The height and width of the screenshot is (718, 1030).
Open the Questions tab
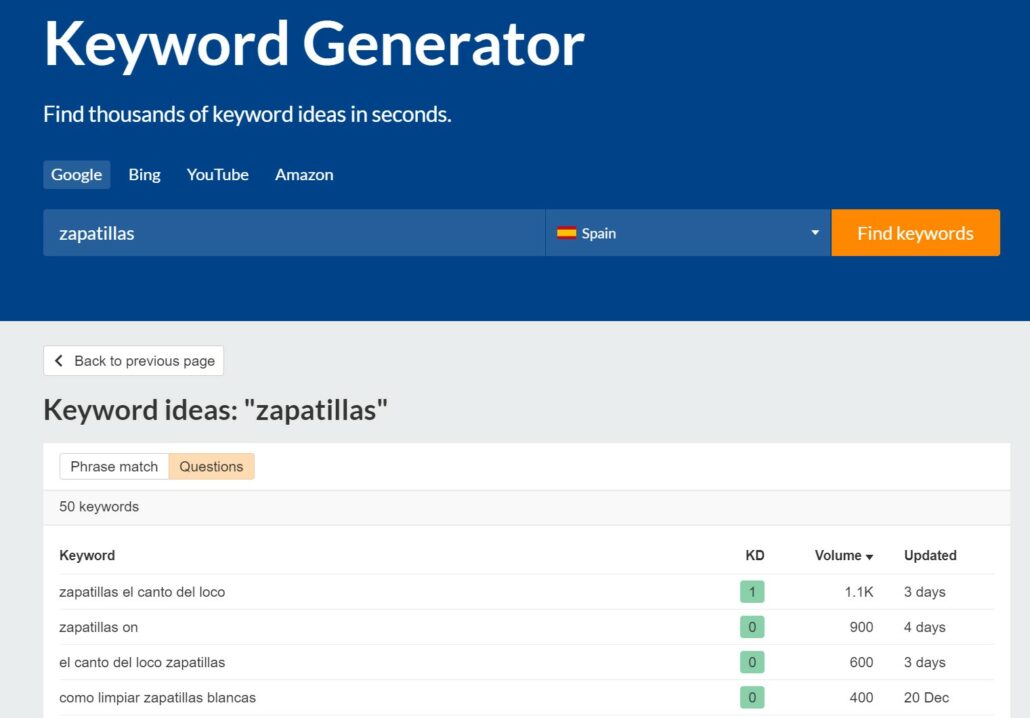211,466
